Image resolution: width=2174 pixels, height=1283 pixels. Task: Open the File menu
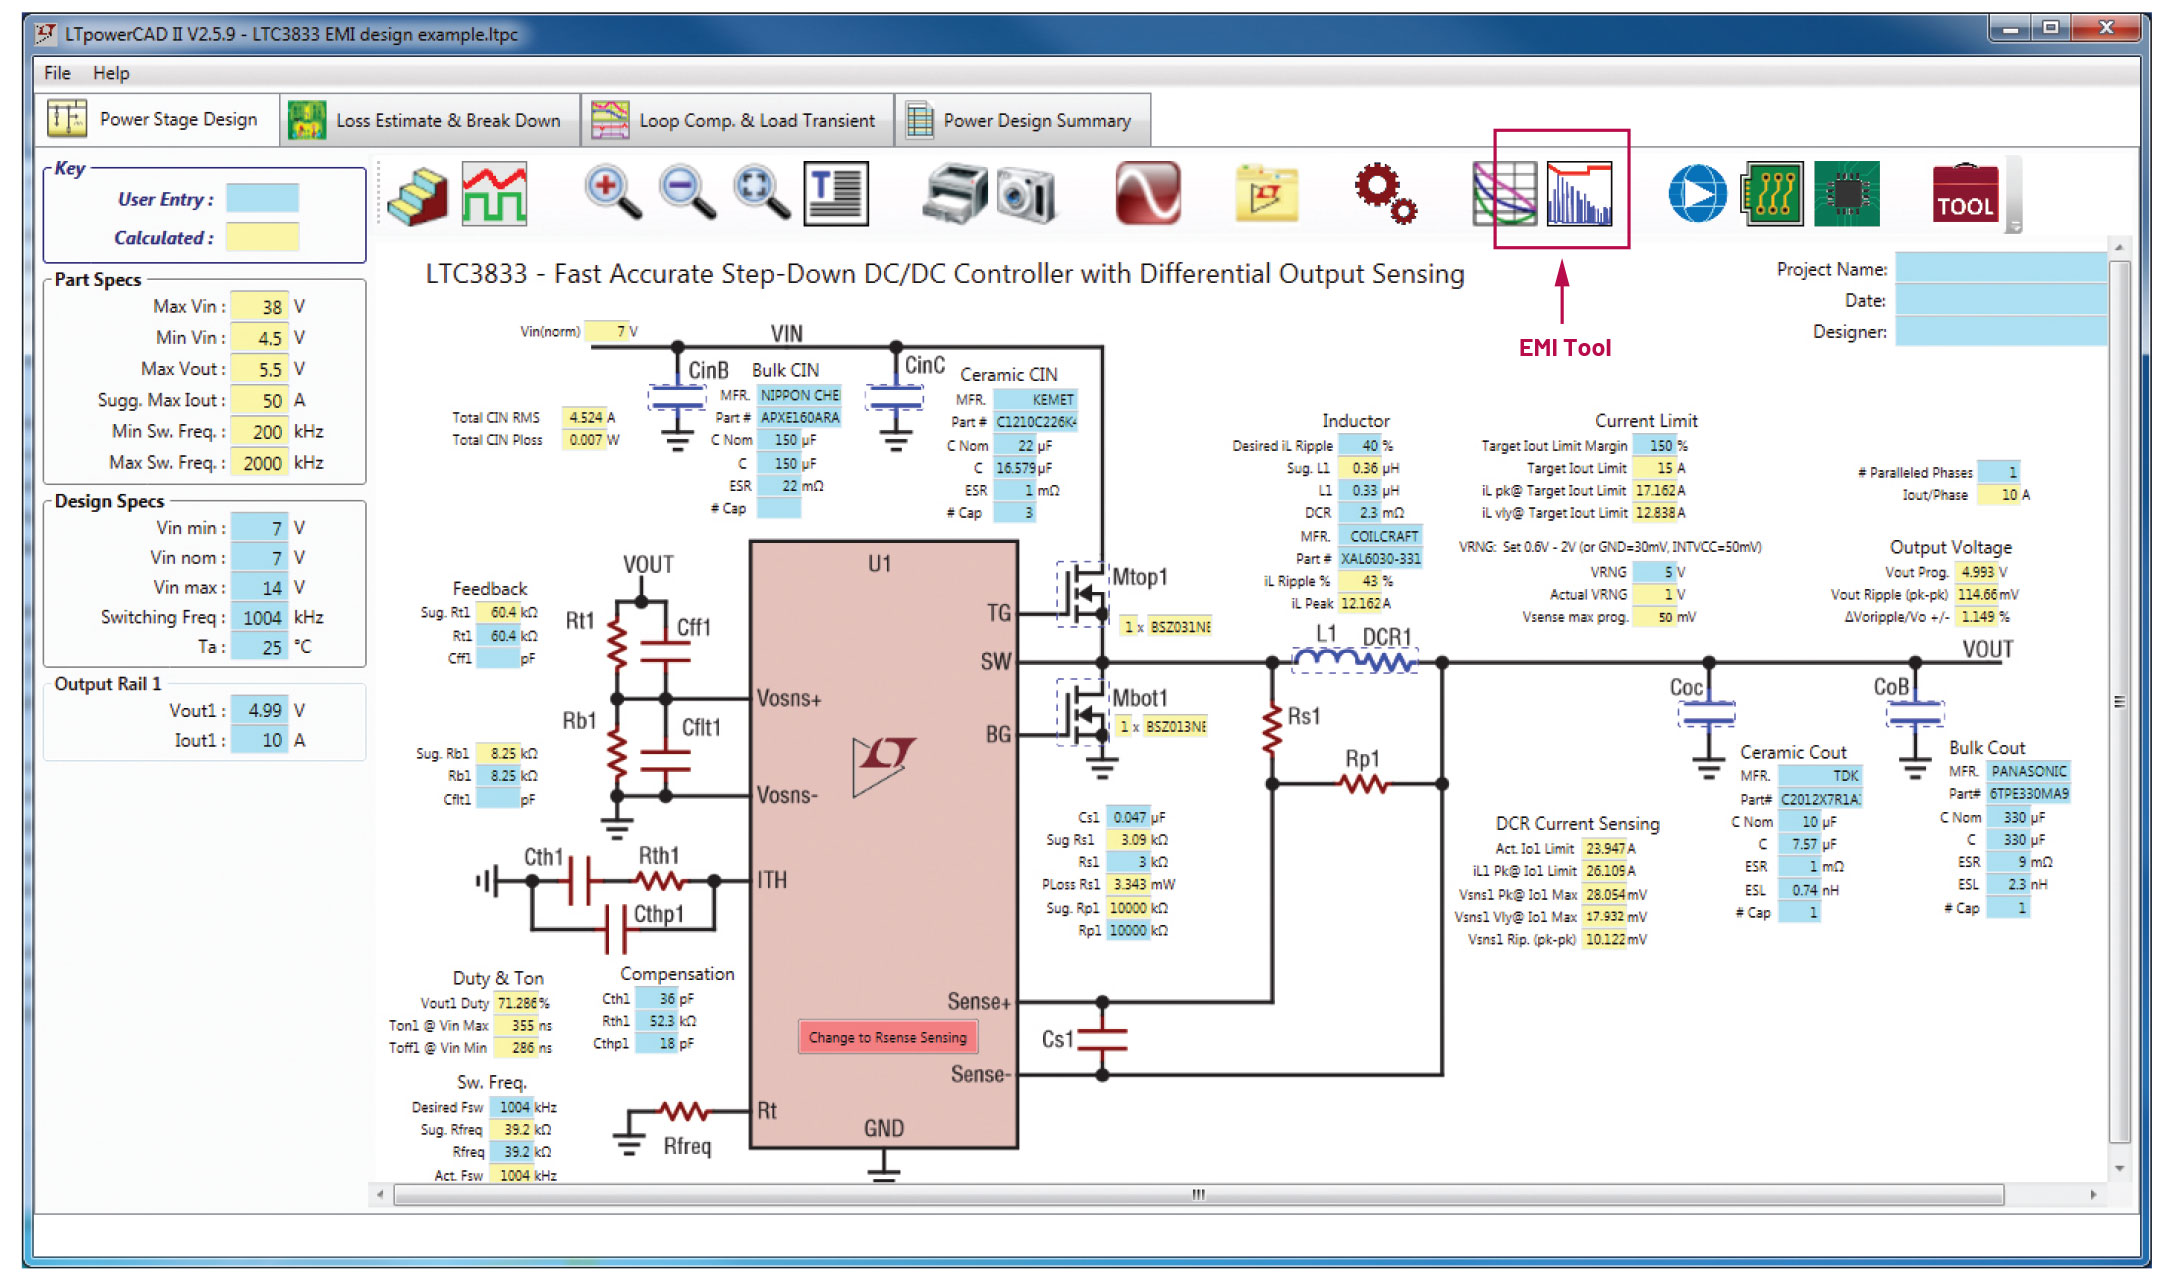point(57,73)
